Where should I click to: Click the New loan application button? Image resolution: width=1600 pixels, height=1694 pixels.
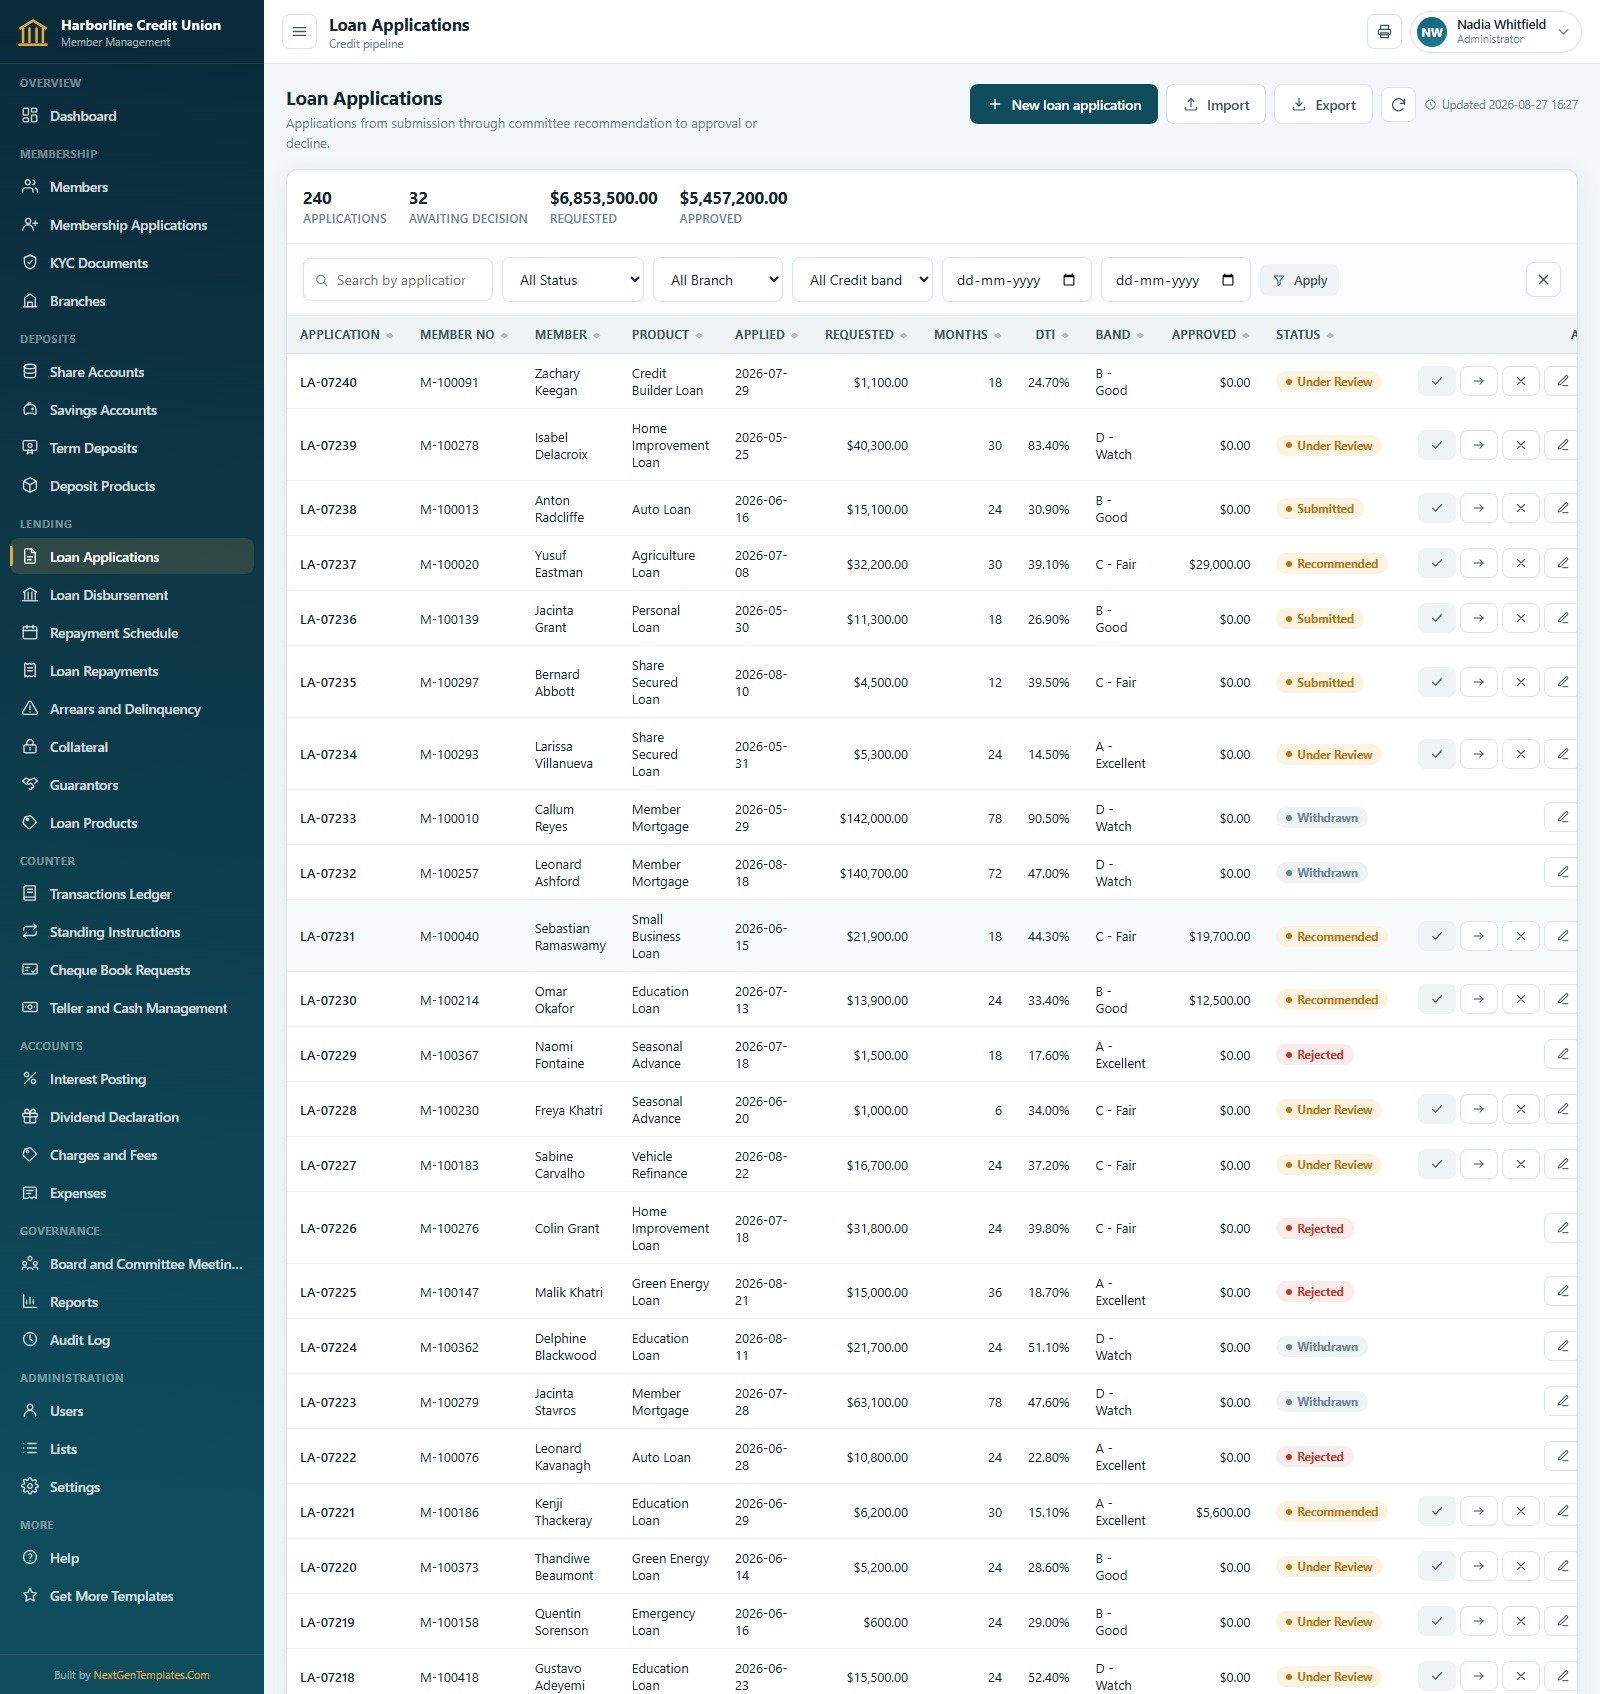[x=1063, y=105]
